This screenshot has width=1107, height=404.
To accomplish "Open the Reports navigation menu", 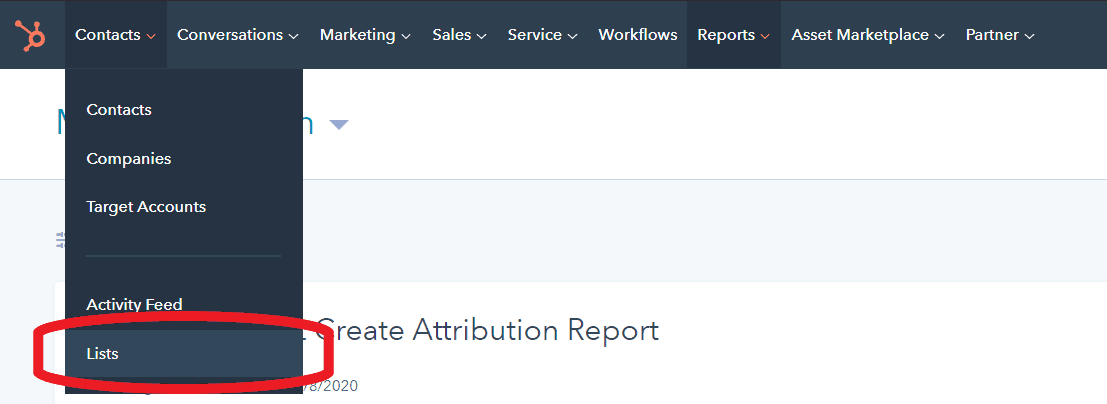I will [734, 35].
